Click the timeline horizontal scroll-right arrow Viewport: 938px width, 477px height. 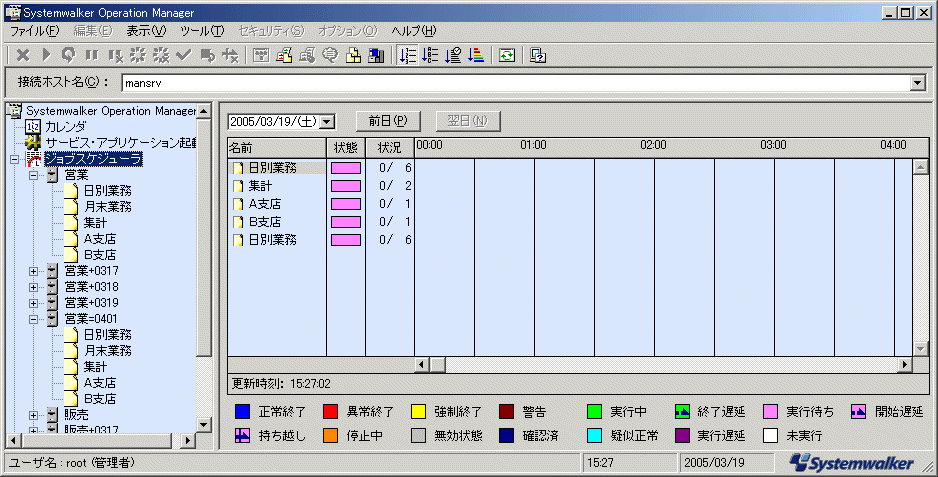coord(905,364)
